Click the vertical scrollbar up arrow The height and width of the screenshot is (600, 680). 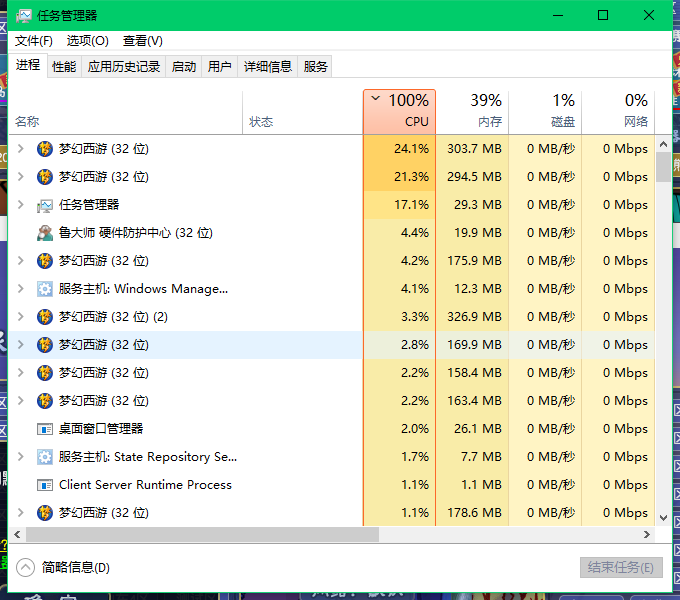click(x=663, y=144)
